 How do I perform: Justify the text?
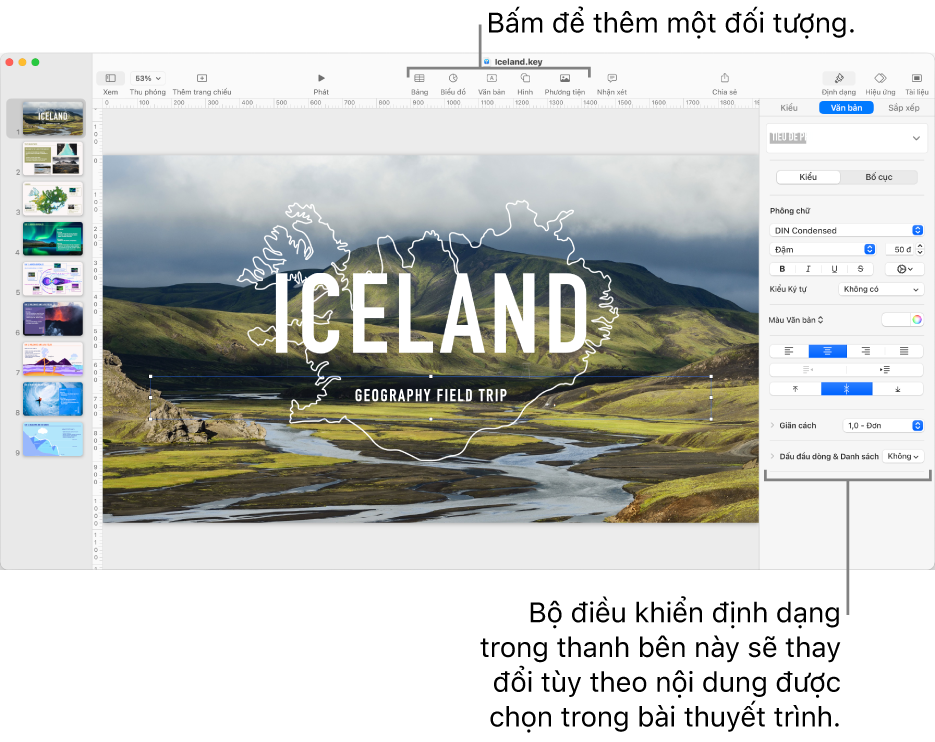coord(904,351)
